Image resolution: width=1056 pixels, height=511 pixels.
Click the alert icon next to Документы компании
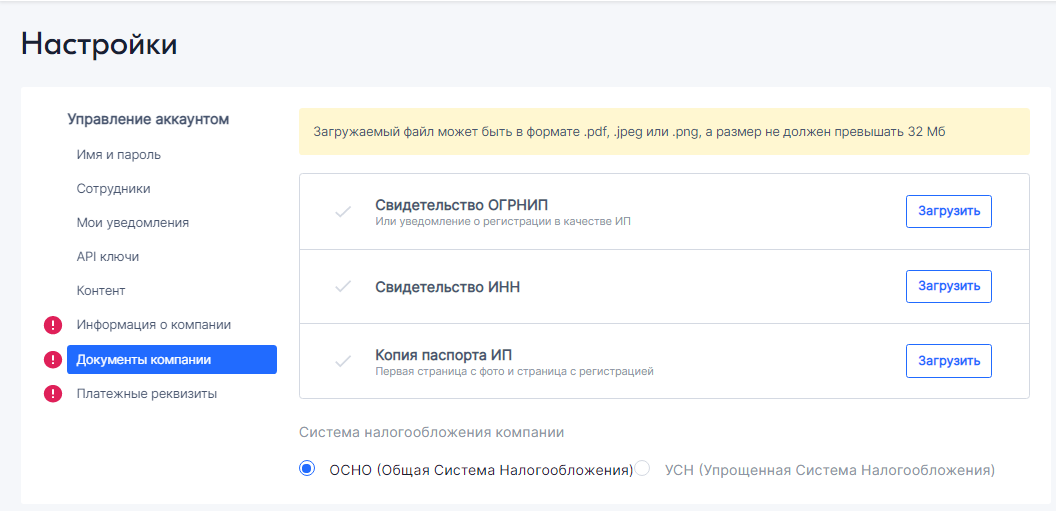click(x=53, y=360)
